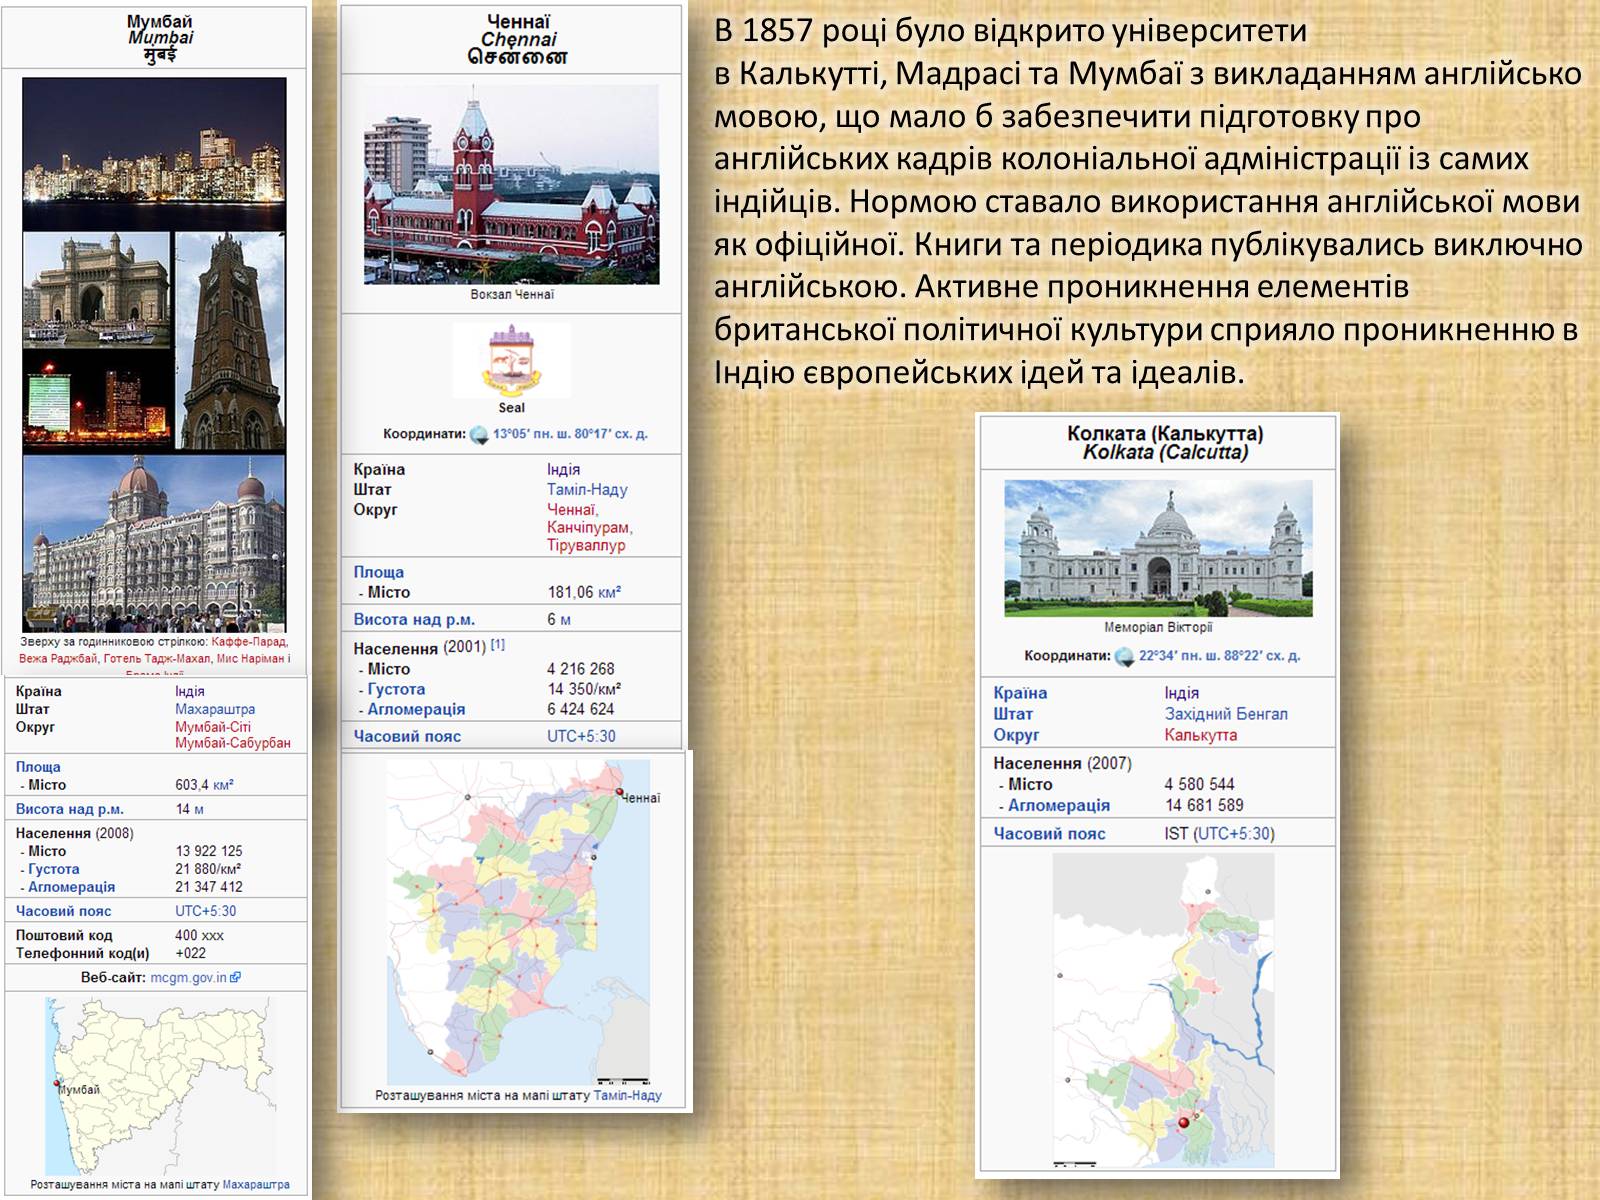Open the Тіруваллур district link
1600x1200 pixels.
pos(586,545)
